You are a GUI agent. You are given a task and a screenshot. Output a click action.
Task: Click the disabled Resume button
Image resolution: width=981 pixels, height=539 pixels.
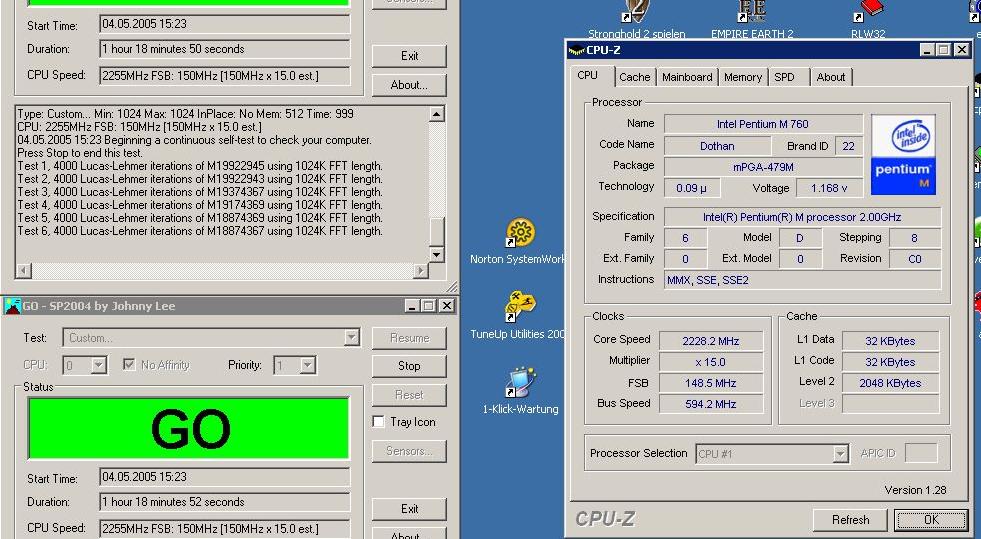[x=409, y=338]
